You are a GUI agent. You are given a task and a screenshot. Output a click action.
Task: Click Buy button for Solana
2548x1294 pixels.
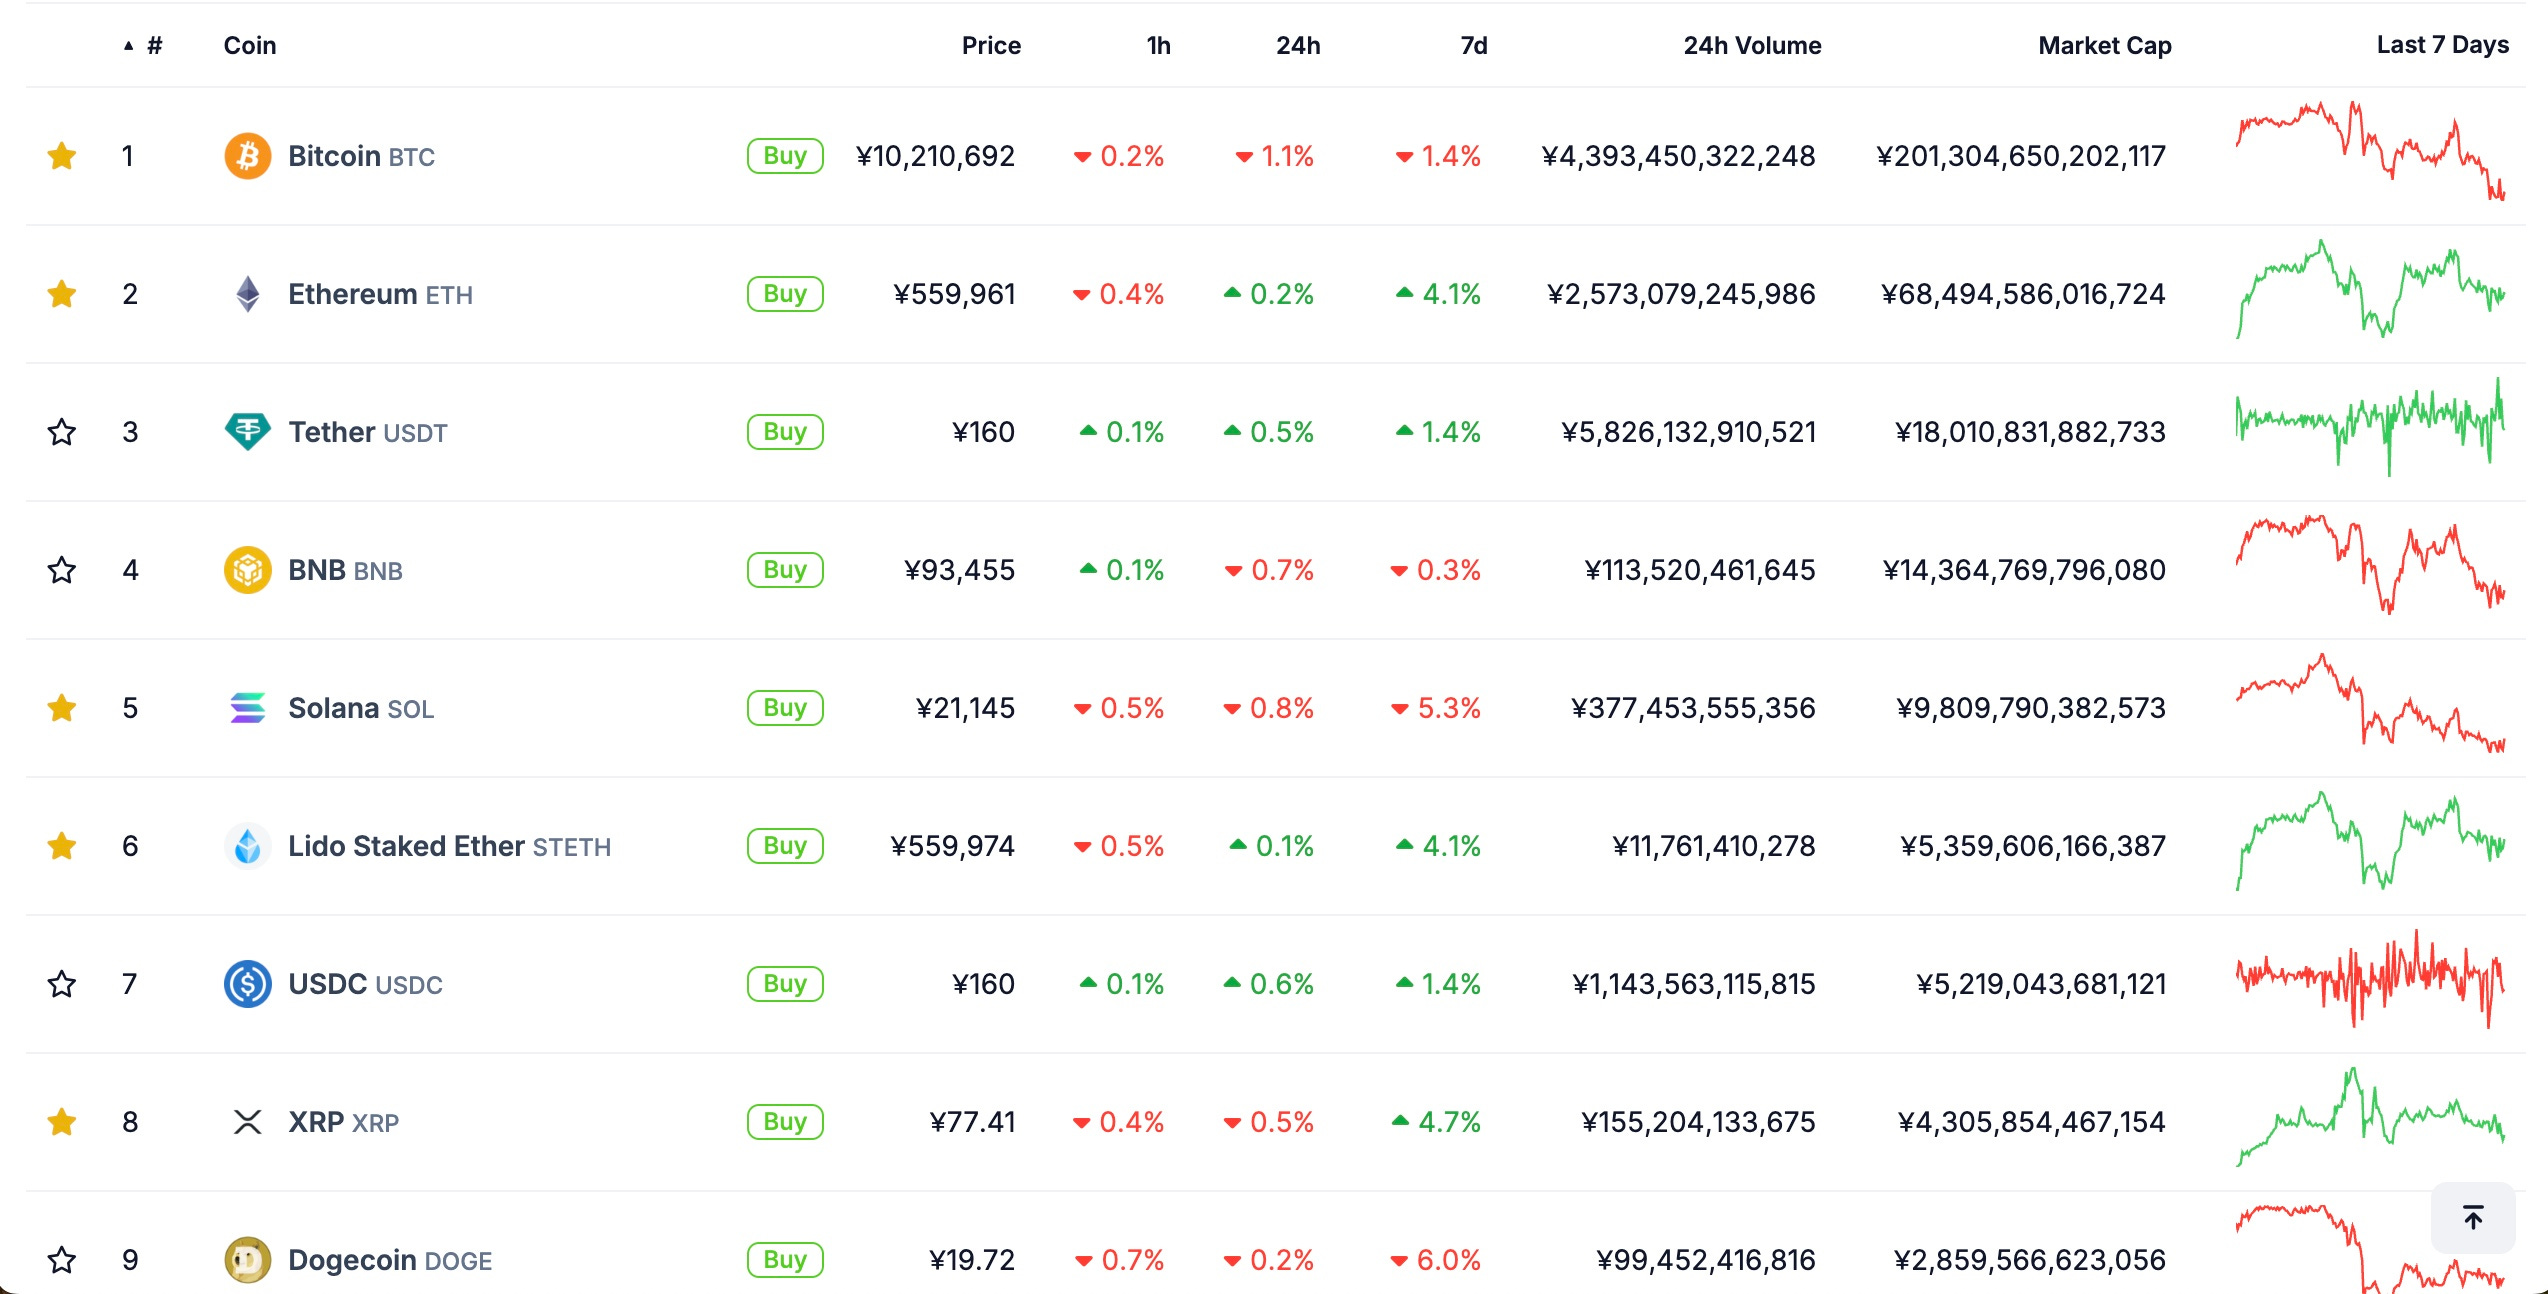click(785, 708)
